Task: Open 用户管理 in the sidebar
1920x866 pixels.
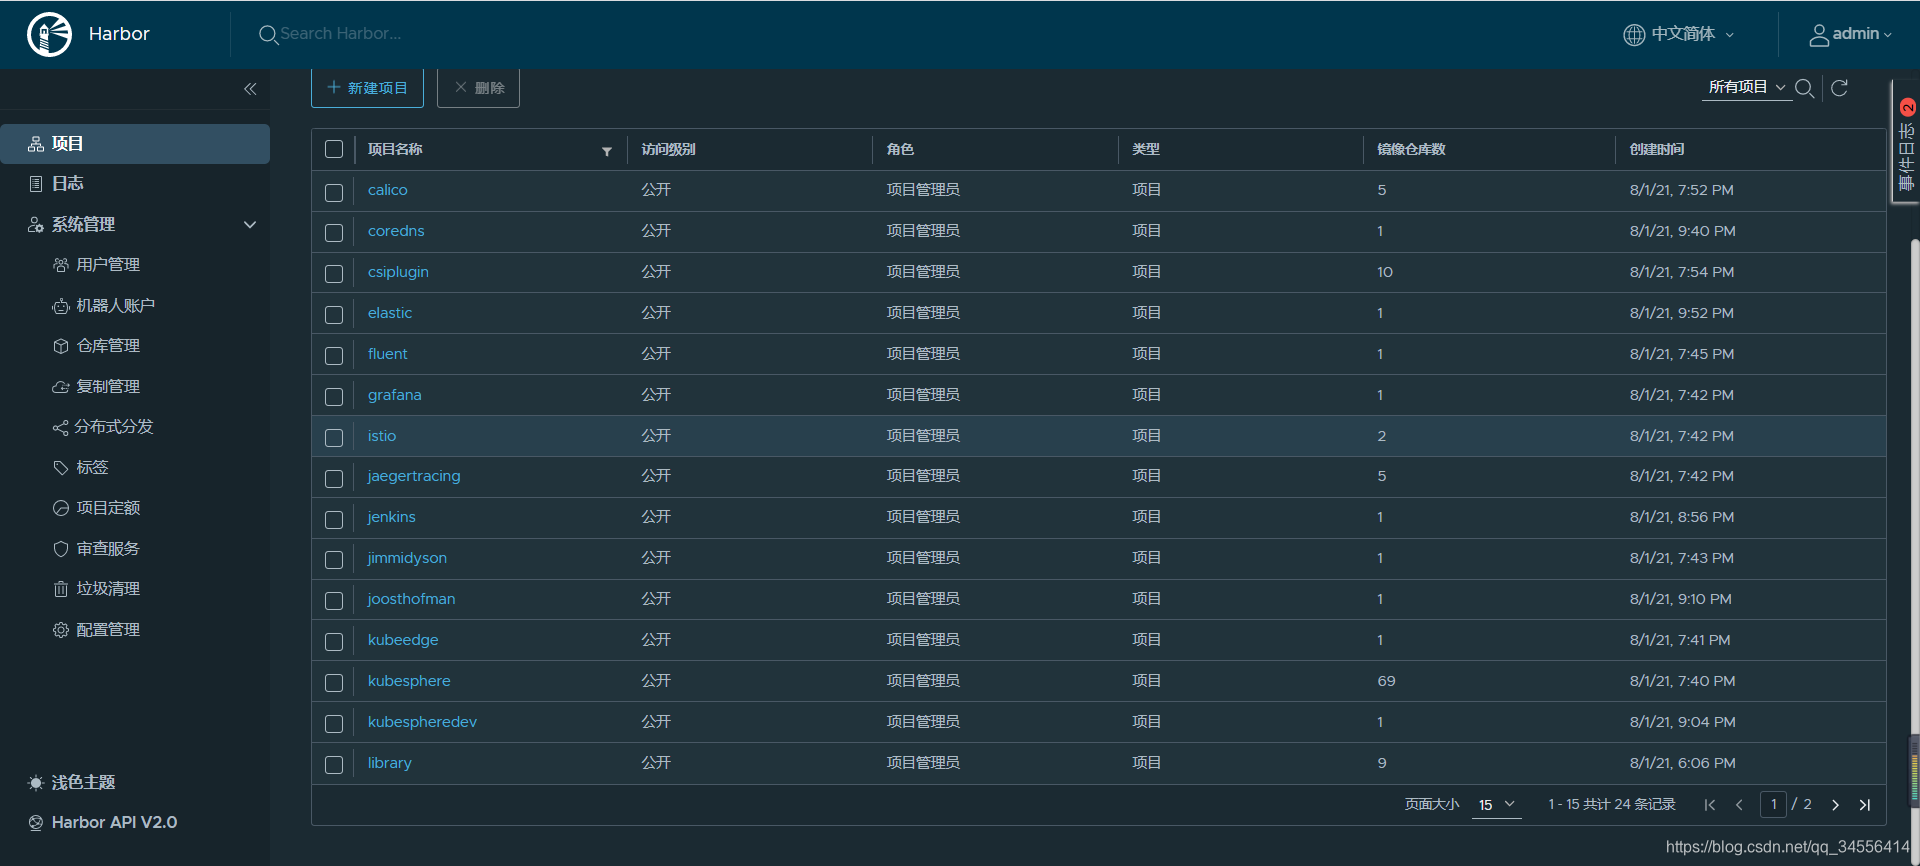Action: point(108,265)
